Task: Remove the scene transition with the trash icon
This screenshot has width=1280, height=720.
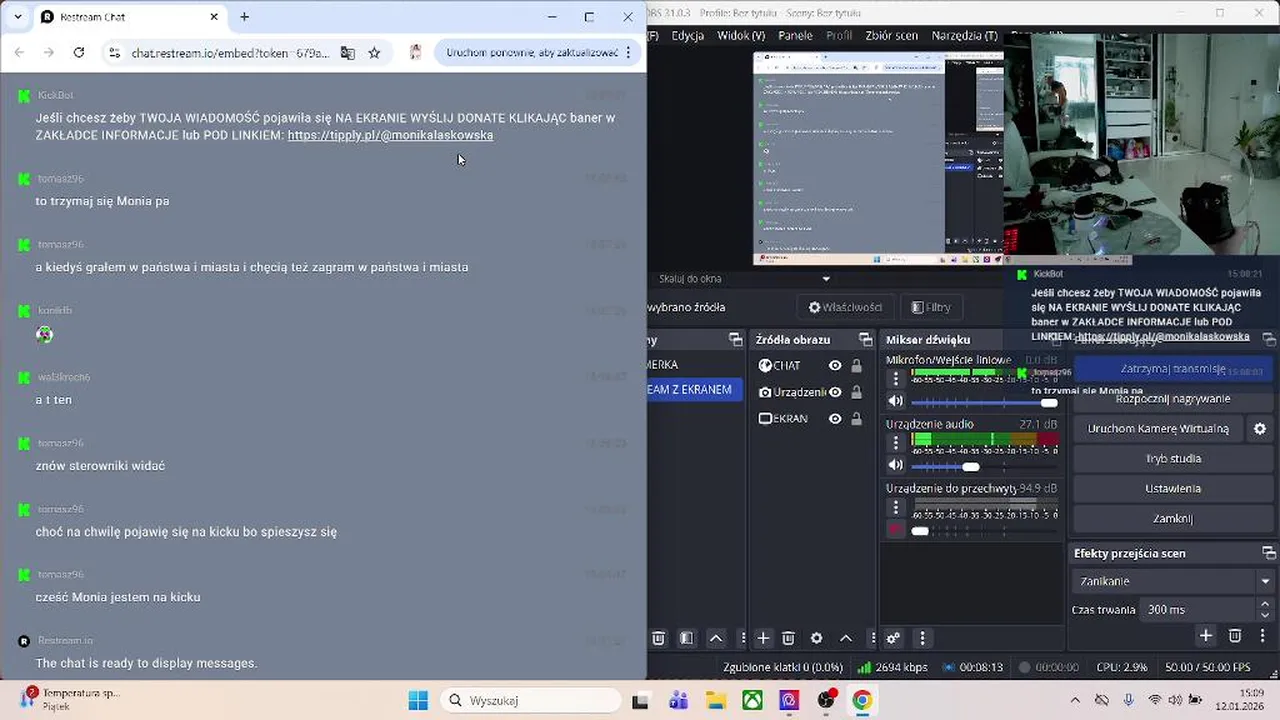Action: tap(1235, 636)
